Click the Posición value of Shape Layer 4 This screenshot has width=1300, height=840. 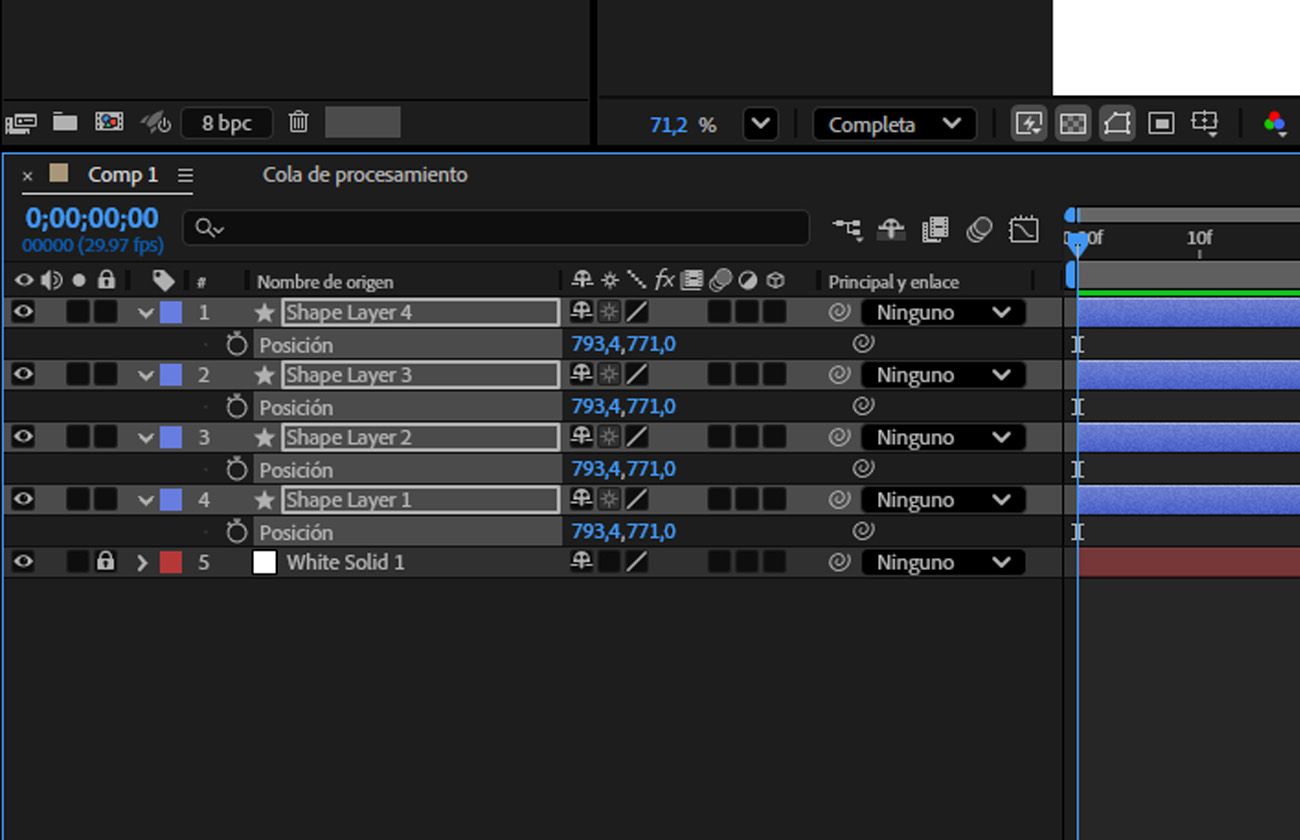point(623,344)
